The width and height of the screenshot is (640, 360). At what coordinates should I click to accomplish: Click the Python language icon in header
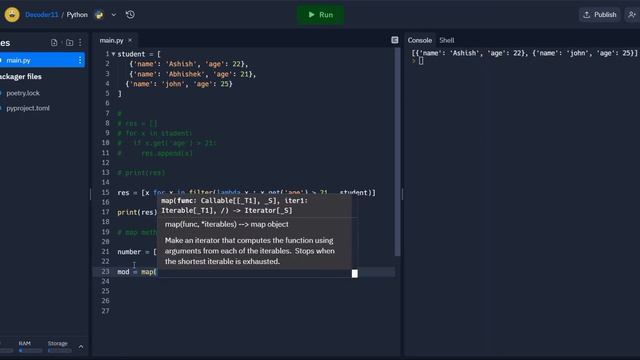(99, 15)
